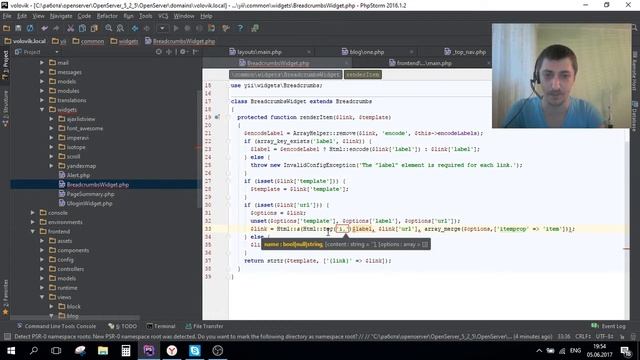Click the navigate Forward toolbar icon
This screenshot has width=640, height=360.
(x=147, y=28)
